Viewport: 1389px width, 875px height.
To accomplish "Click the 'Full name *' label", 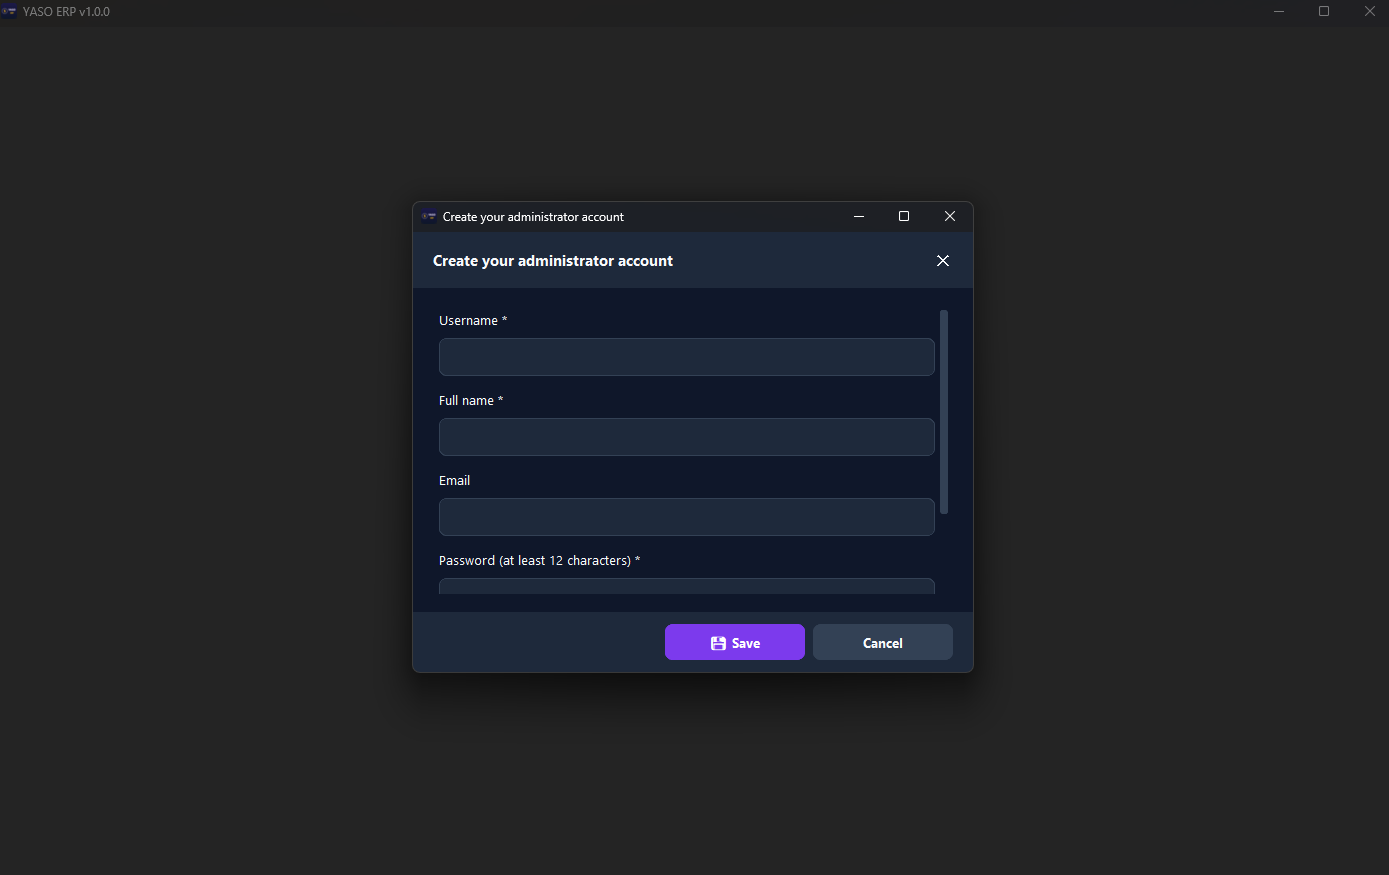I will point(471,401).
